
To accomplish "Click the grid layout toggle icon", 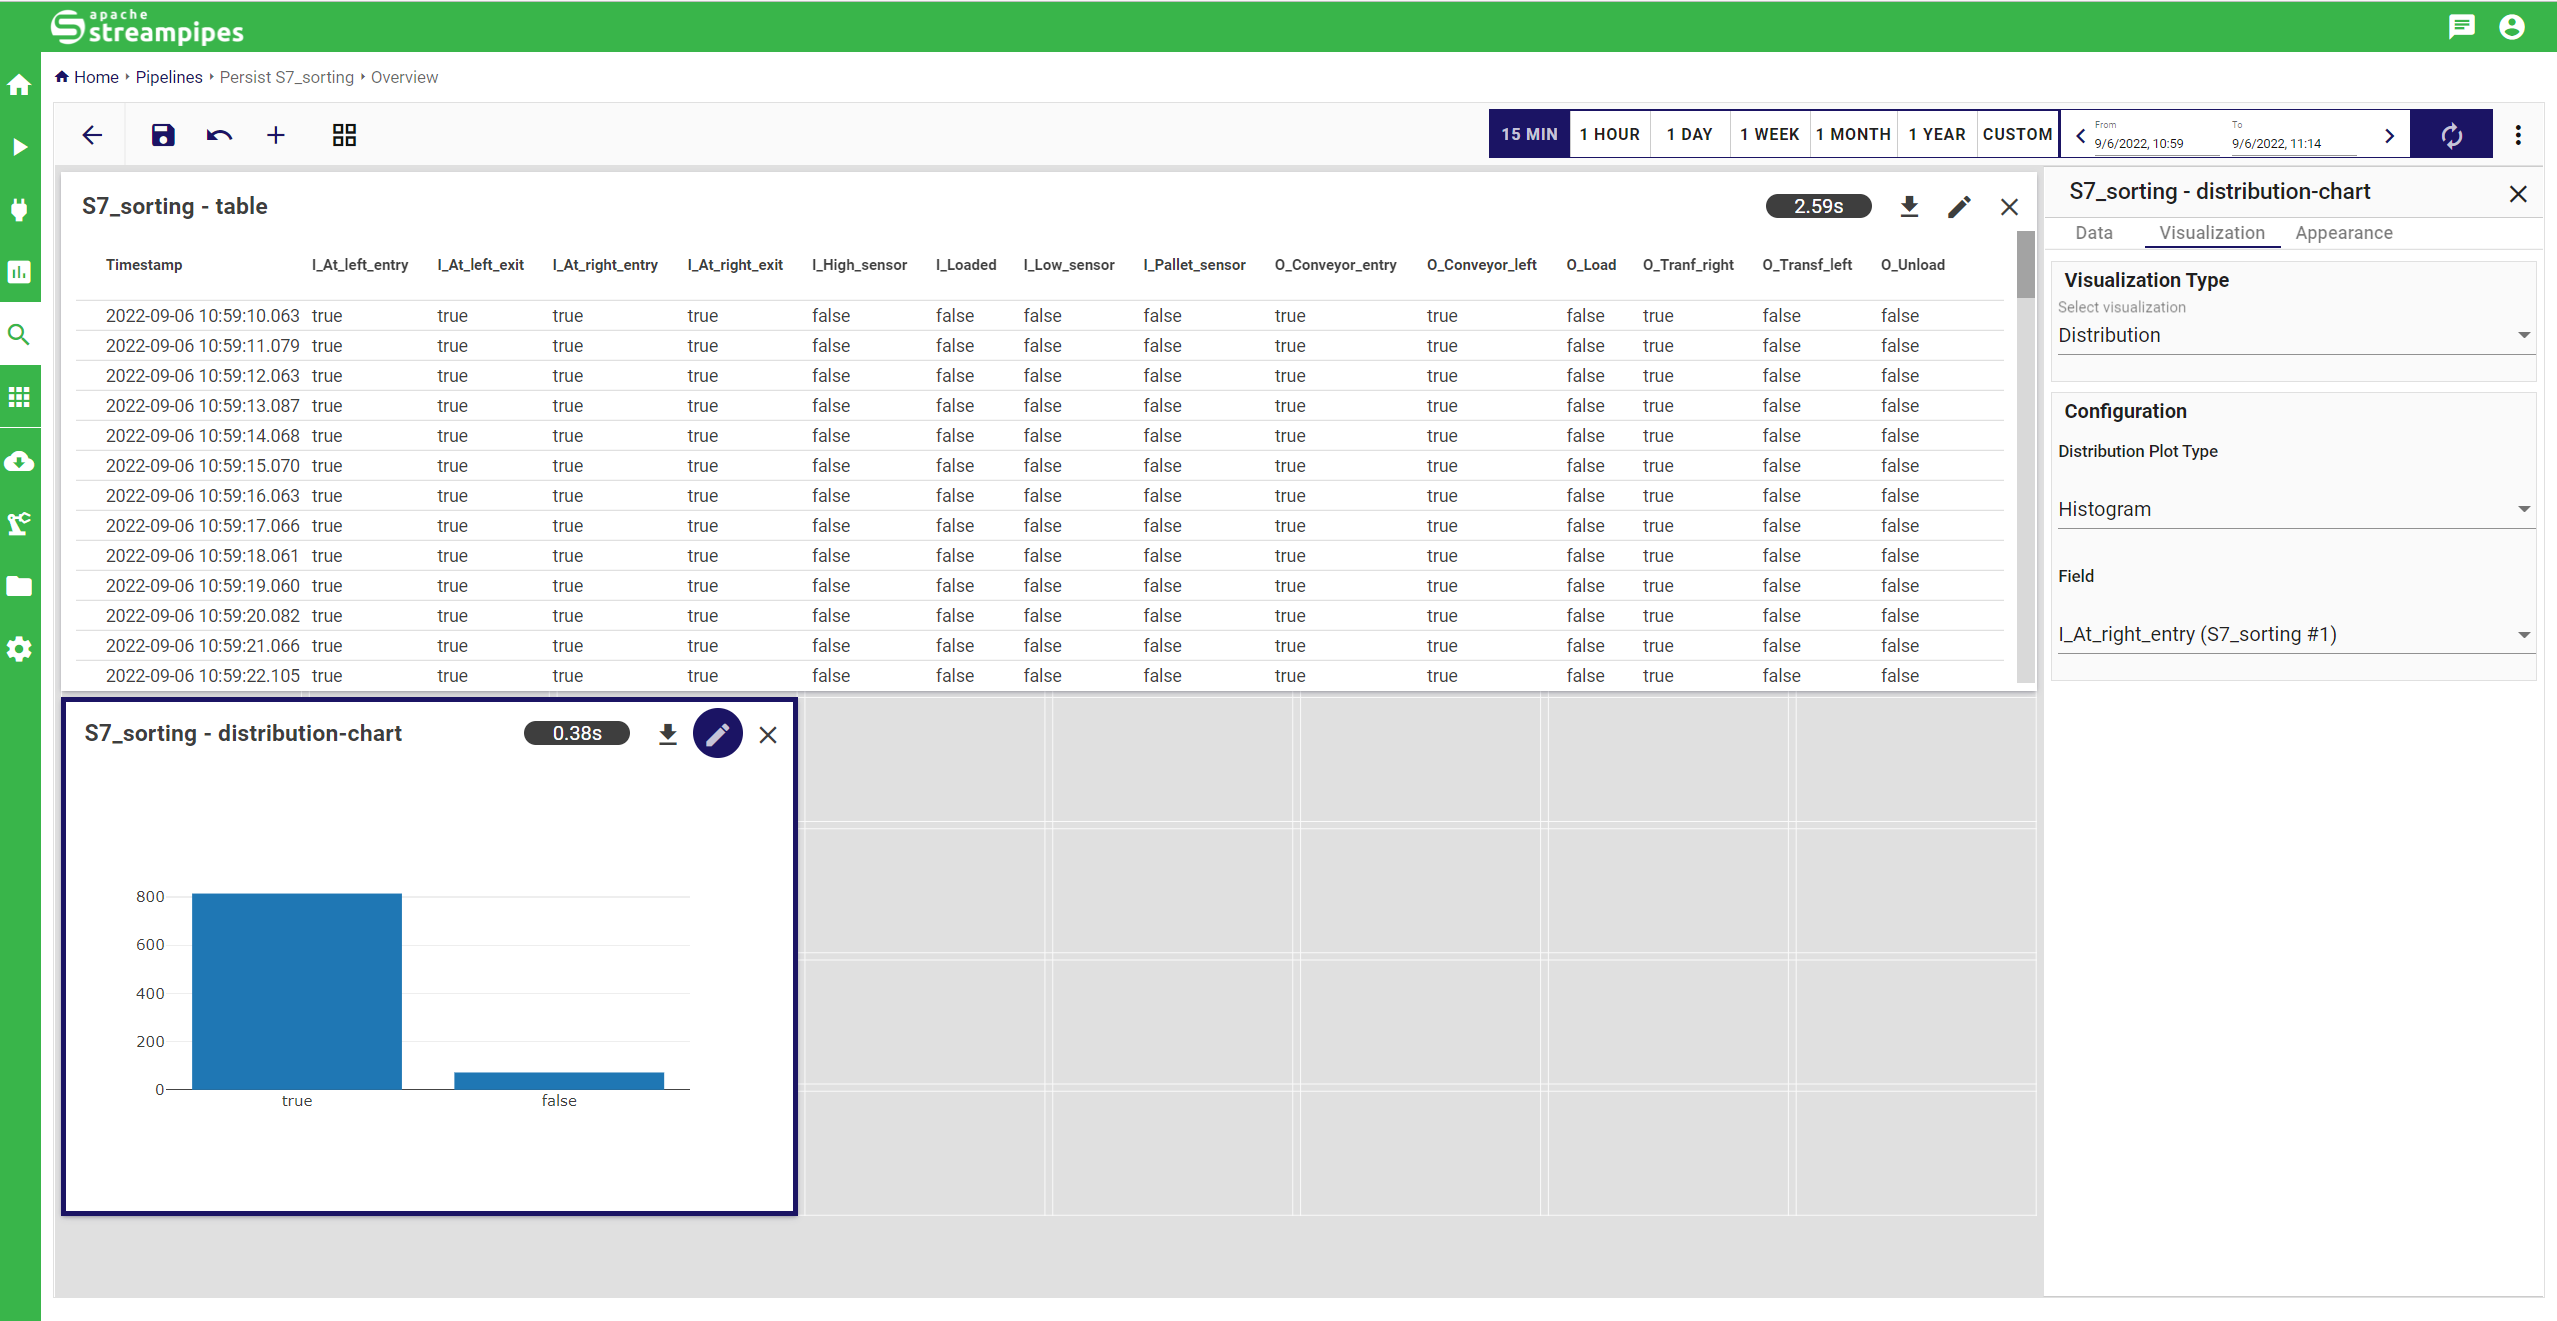I will (344, 135).
